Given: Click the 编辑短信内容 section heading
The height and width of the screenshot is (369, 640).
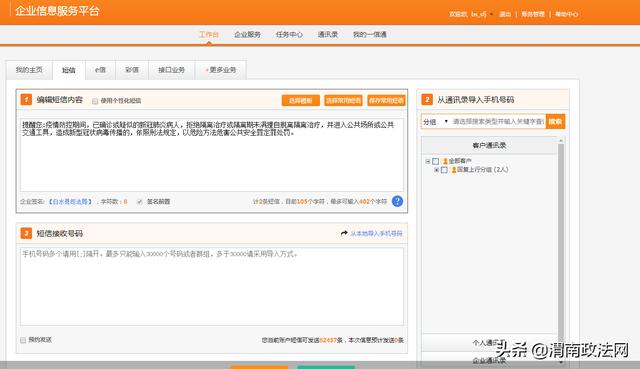Looking at the screenshot, I should coord(60,100).
